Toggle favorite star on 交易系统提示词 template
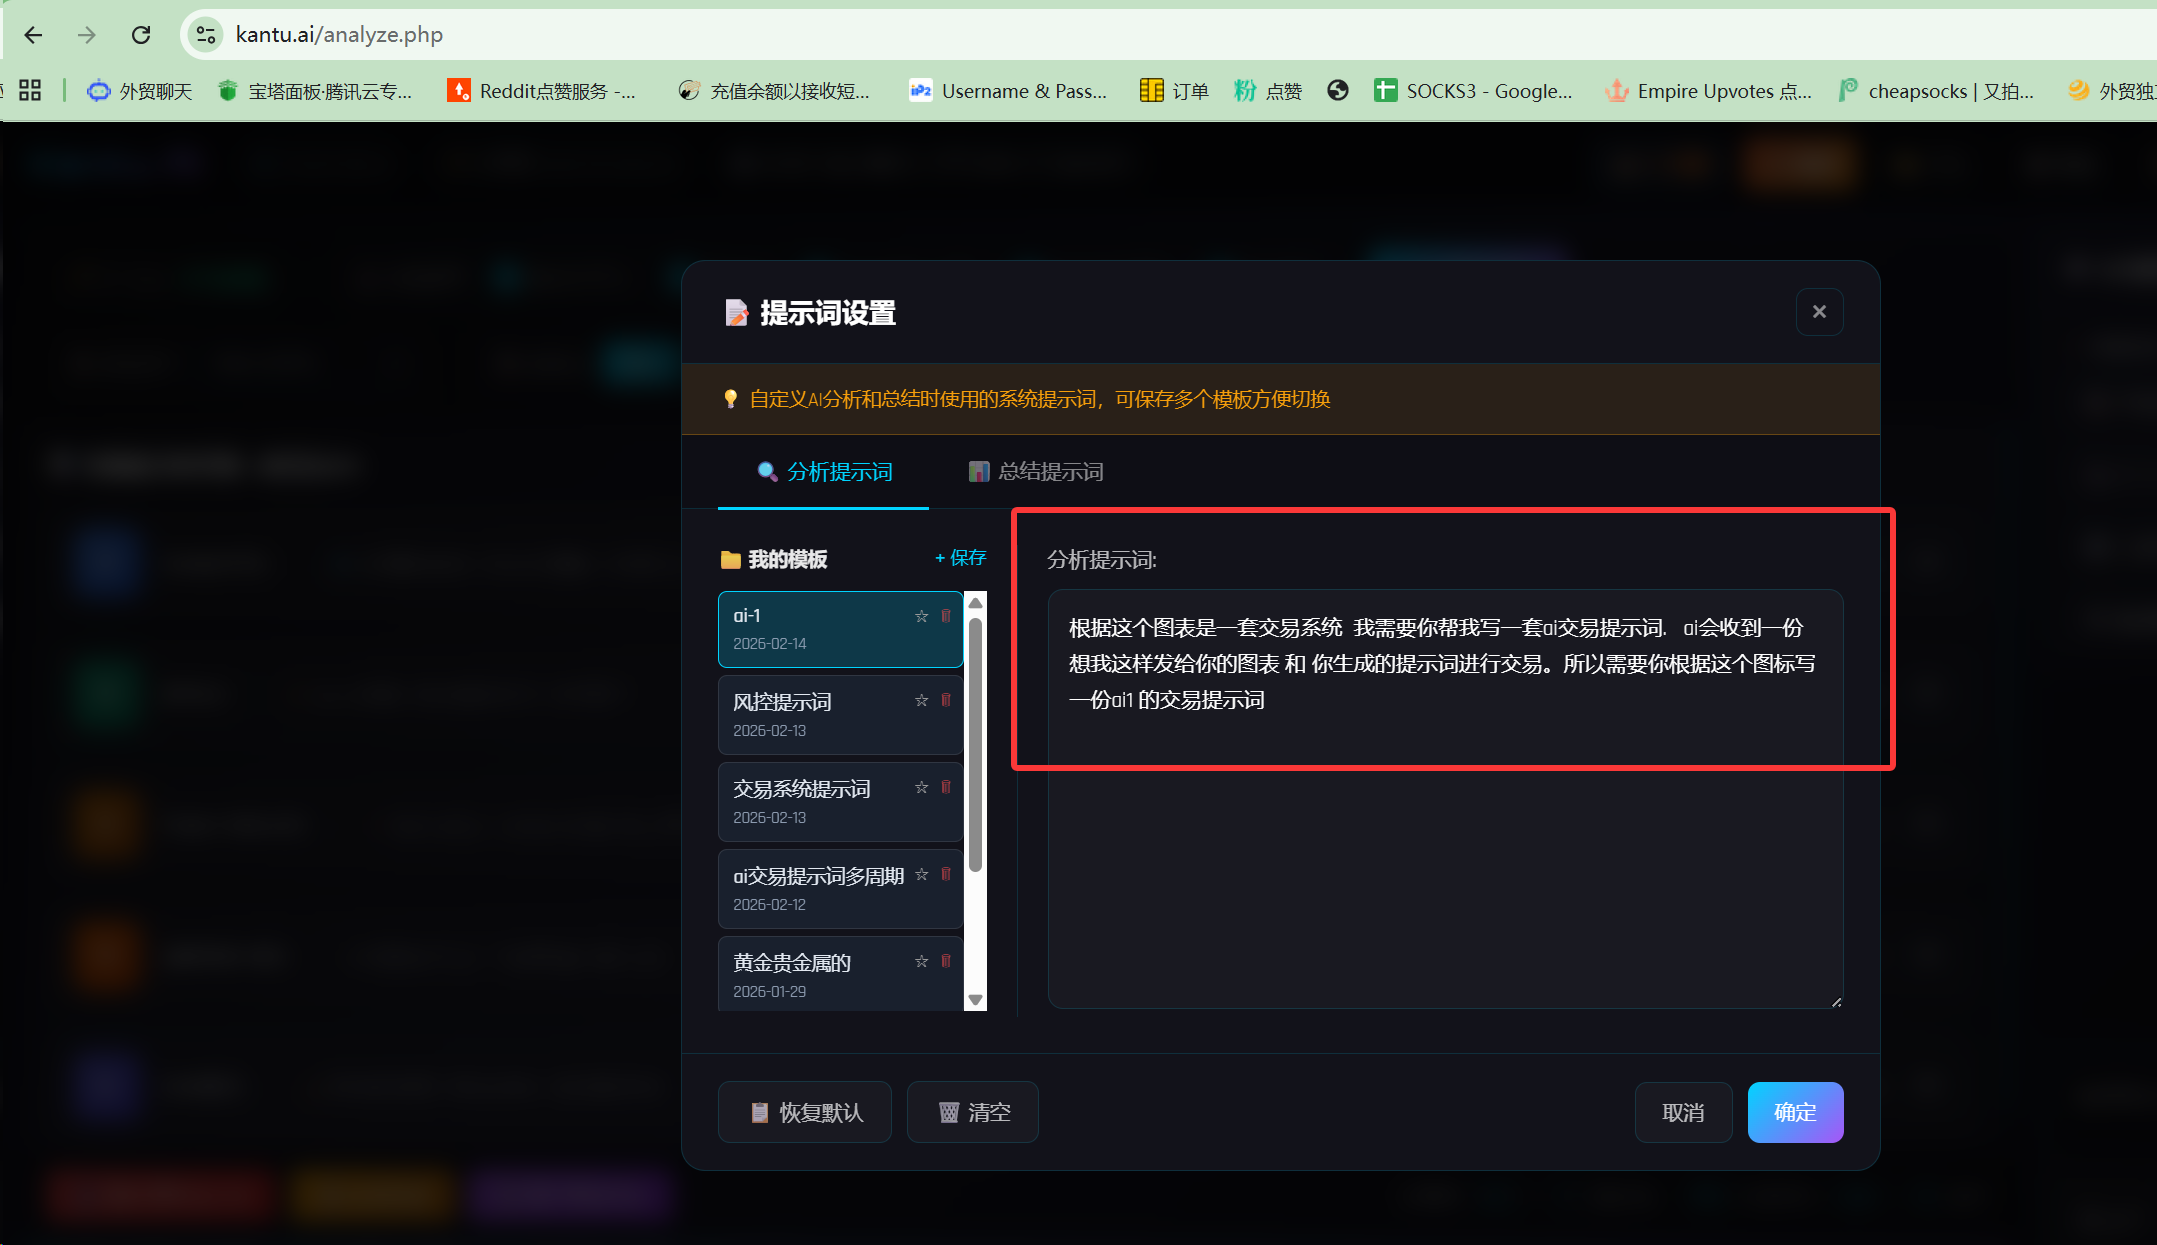 coord(921,788)
